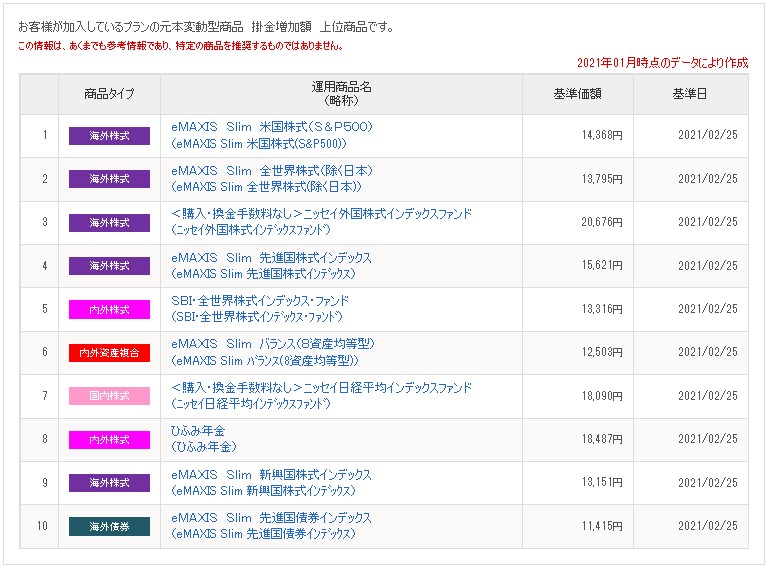Select the price 18,487円
The height and width of the screenshot is (566, 767).
click(x=602, y=439)
